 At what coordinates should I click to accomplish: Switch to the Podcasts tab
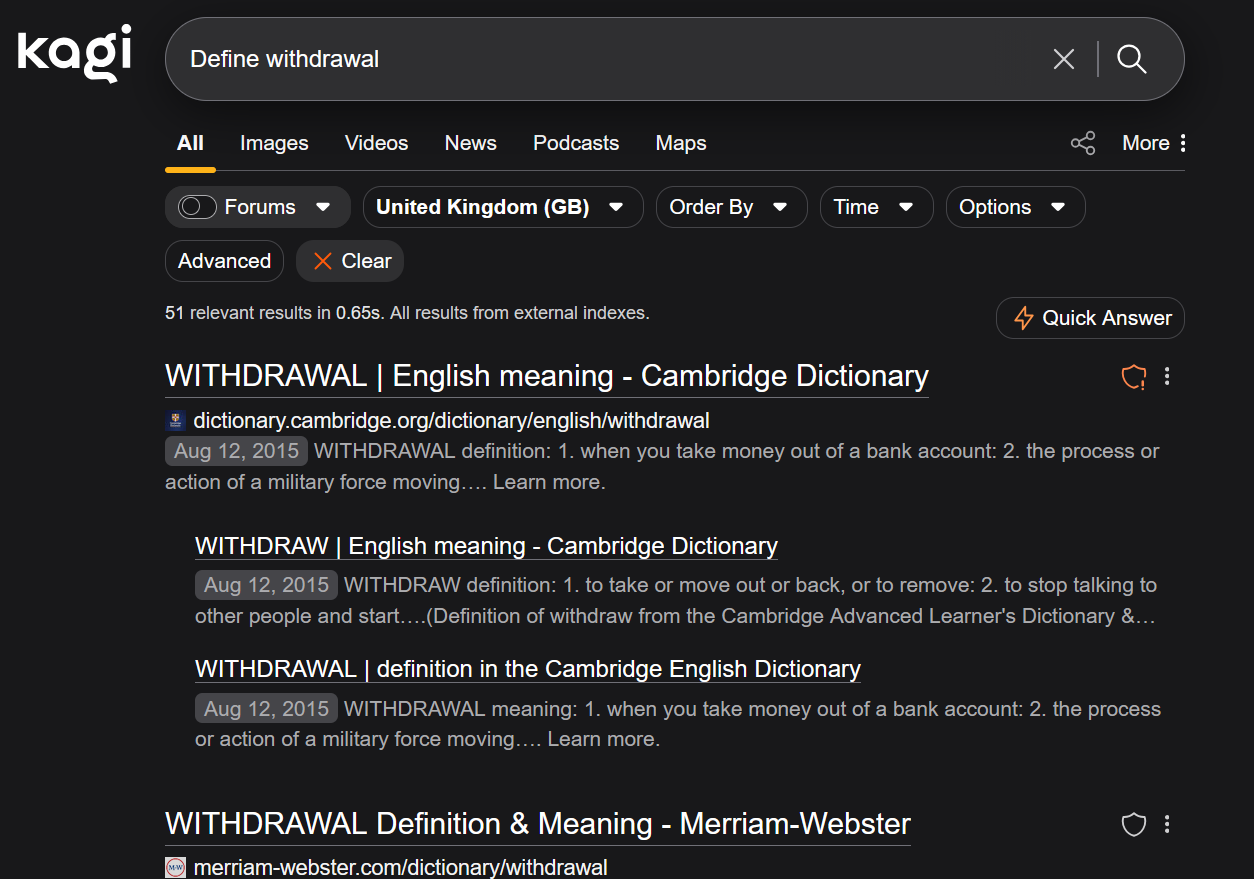575,143
